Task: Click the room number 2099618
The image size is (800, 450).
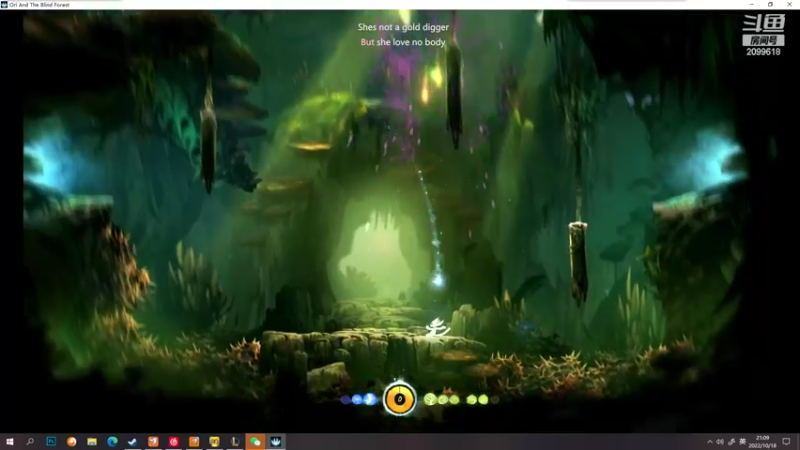Action: click(x=763, y=52)
